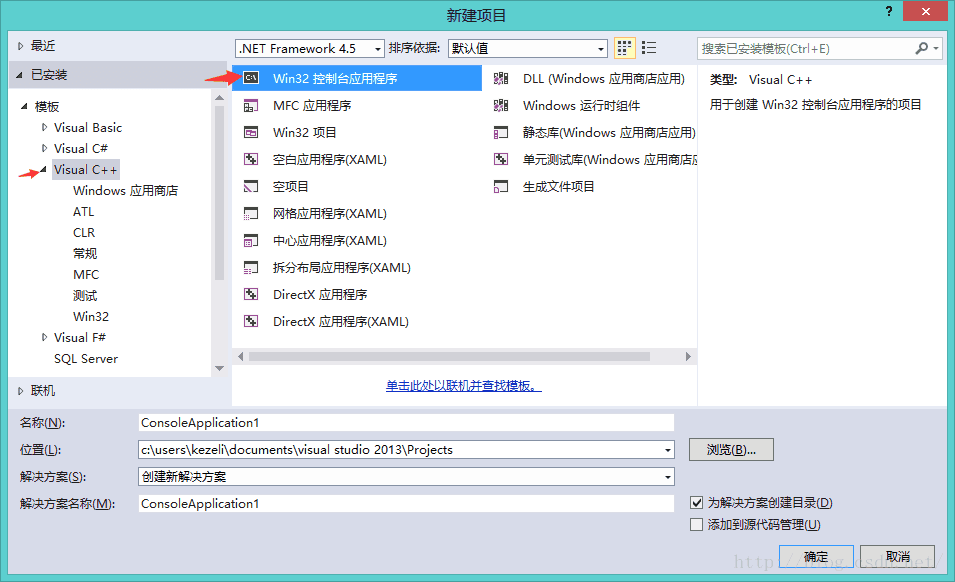Select the 生成文件项目 template icon
The width and height of the screenshot is (955, 582).
tap(501, 186)
